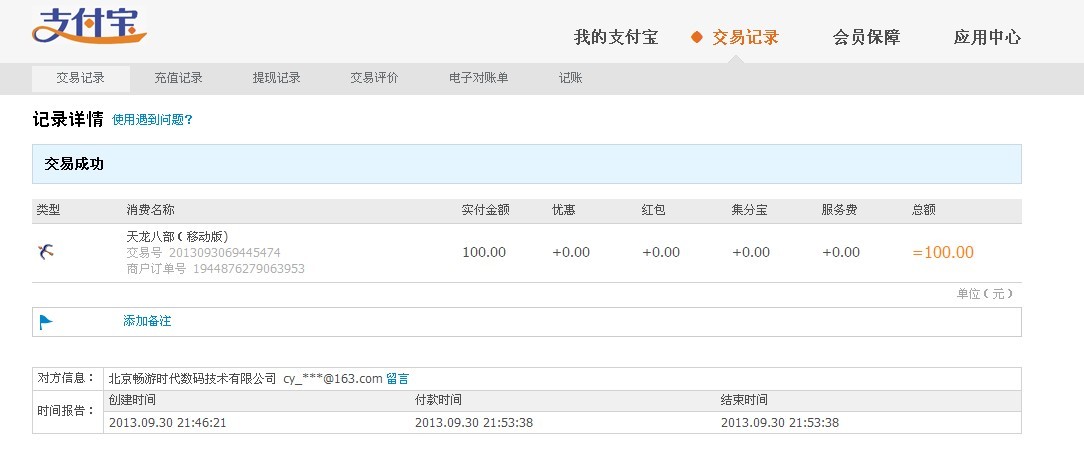This screenshot has width=1084, height=459.
Task: Click the 创建时间 header
Action: pyautogui.click(x=133, y=400)
